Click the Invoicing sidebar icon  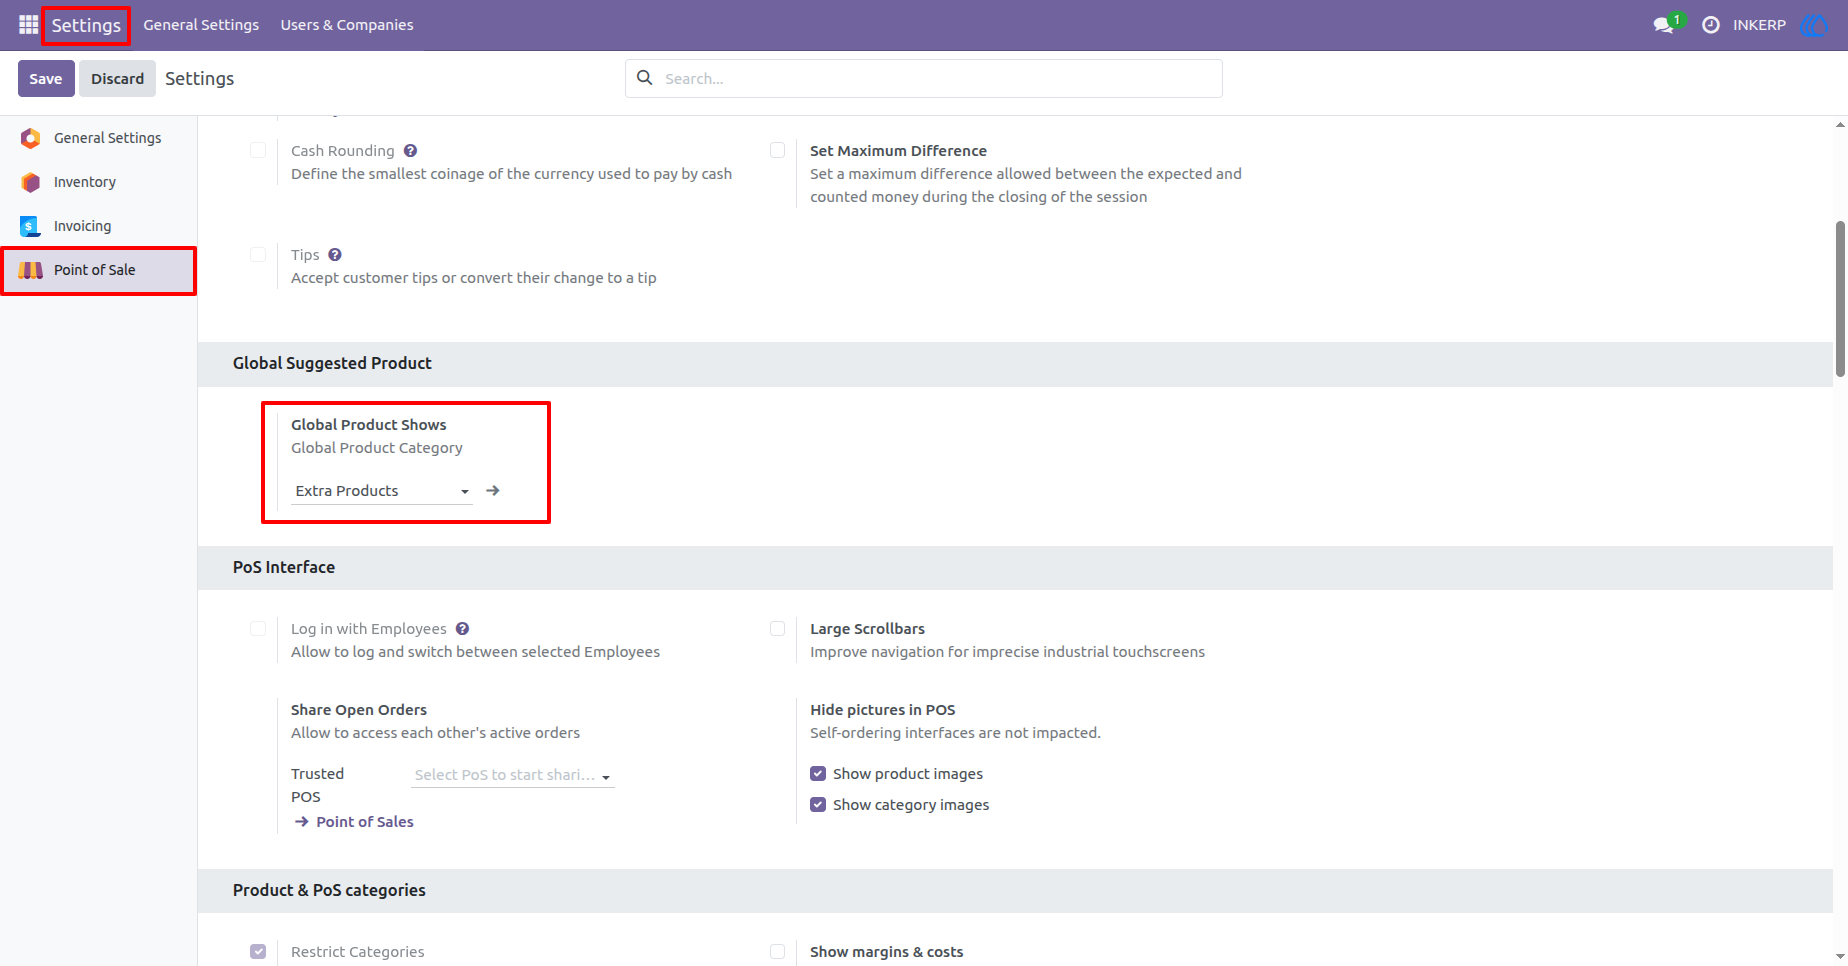pyautogui.click(x=31, y=226)
